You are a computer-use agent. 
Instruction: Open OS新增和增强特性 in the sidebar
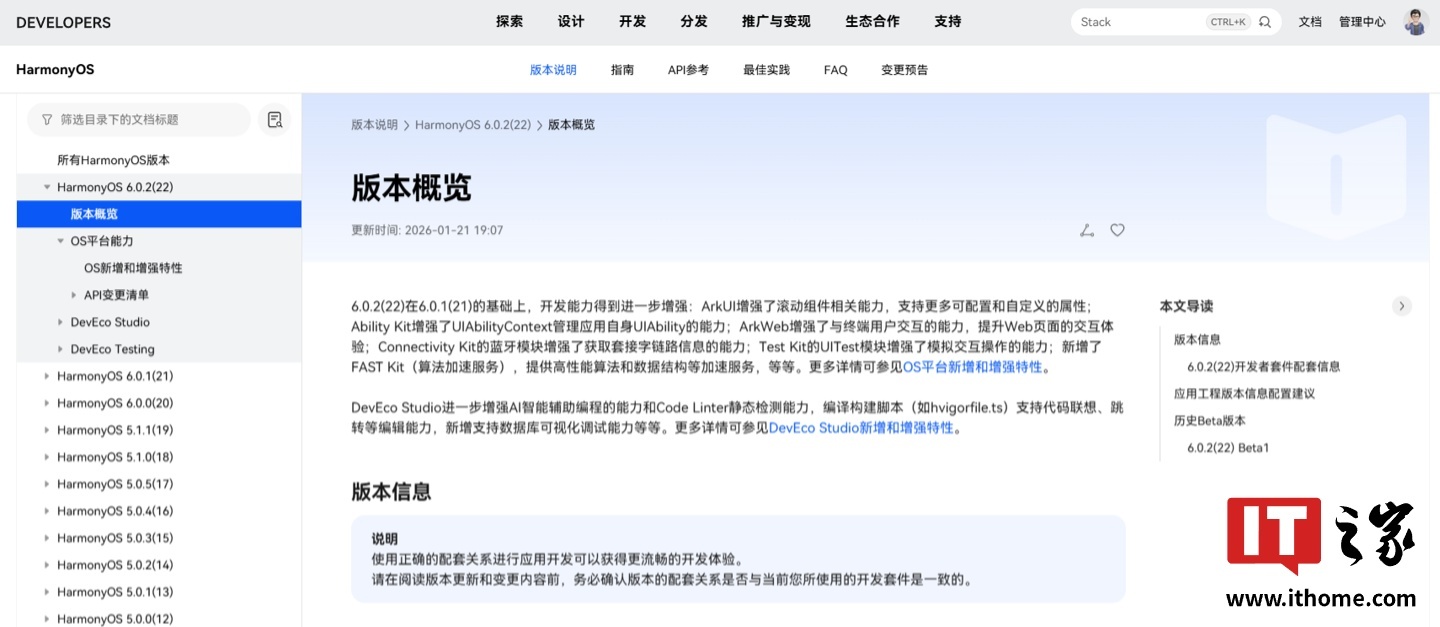point(133,268)
